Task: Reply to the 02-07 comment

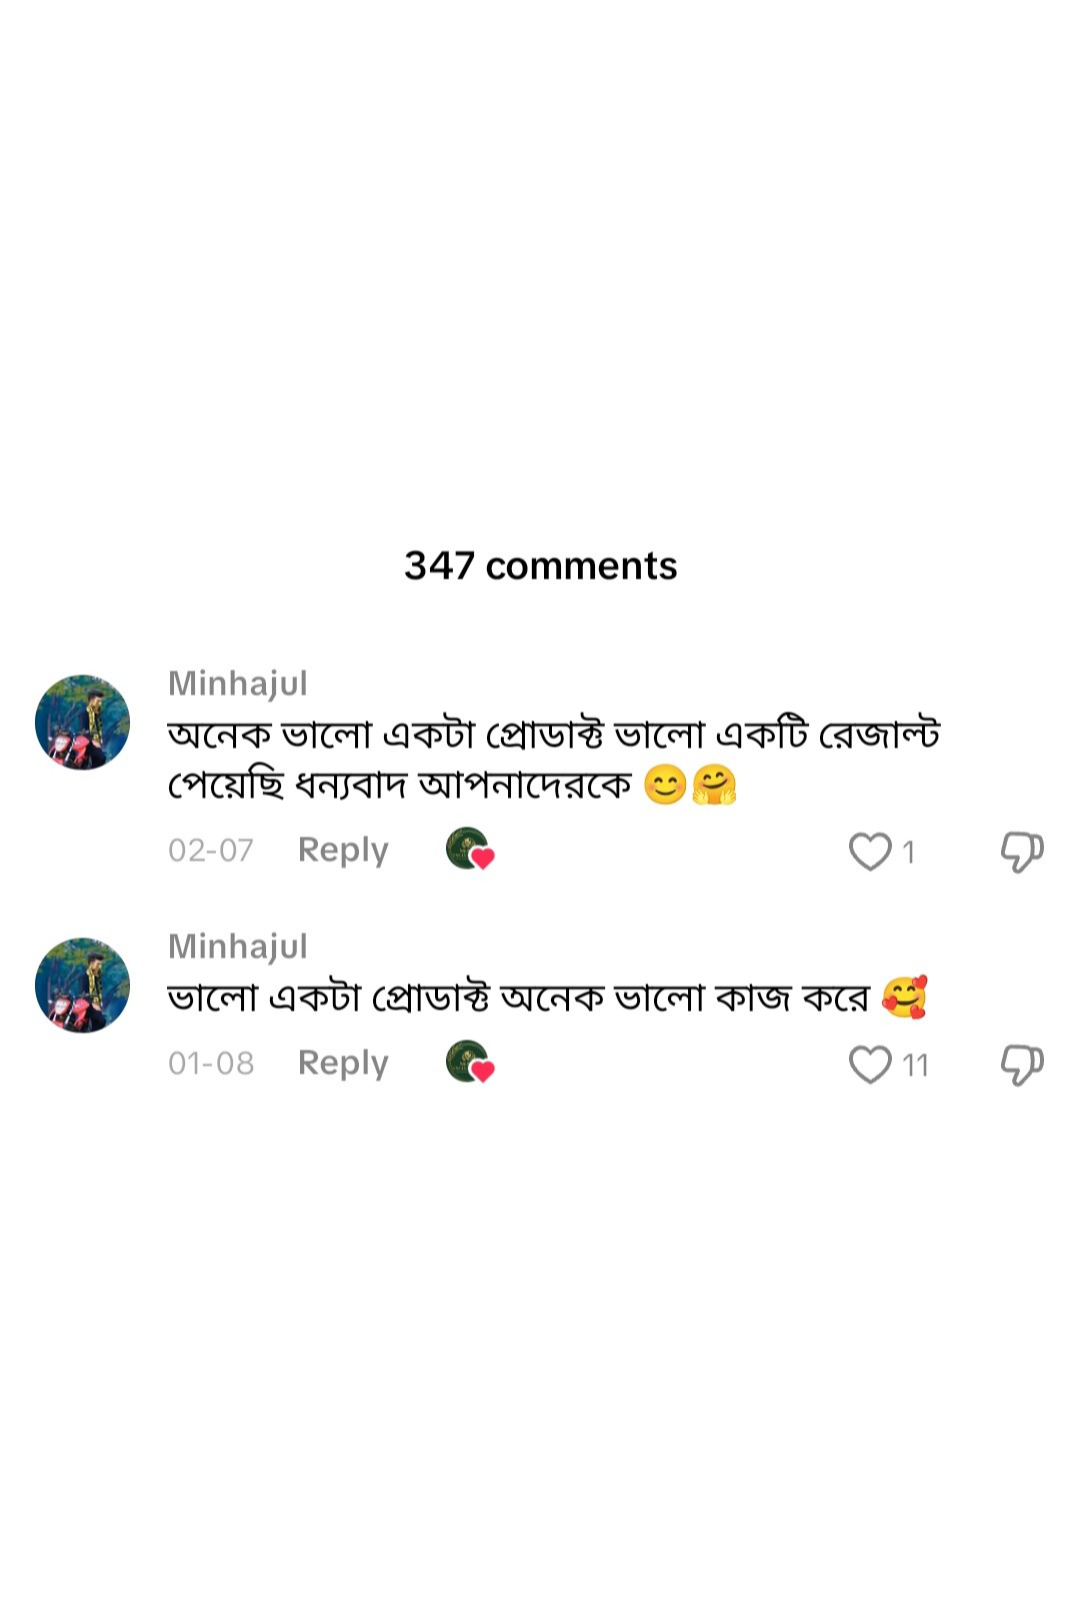Action: pos(343,850)
